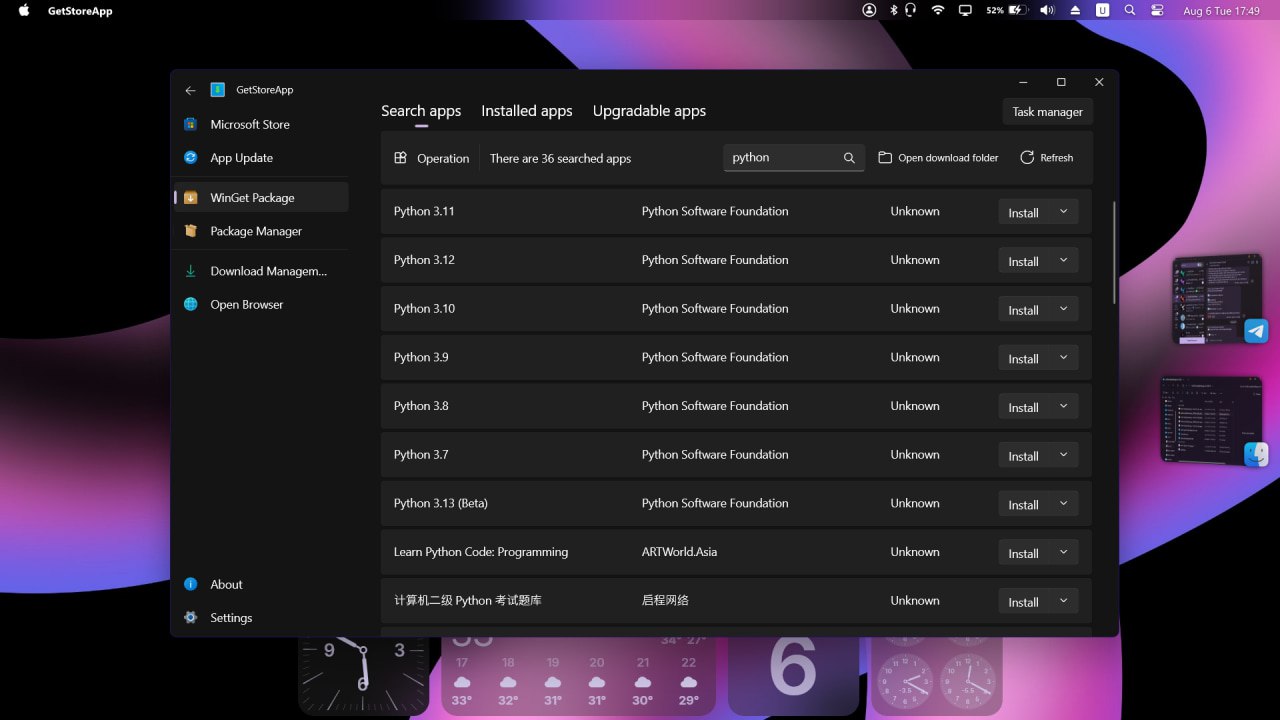Open Settings in the sidebar
Viewport: 1280px width, 720px height.
[262, 618]
